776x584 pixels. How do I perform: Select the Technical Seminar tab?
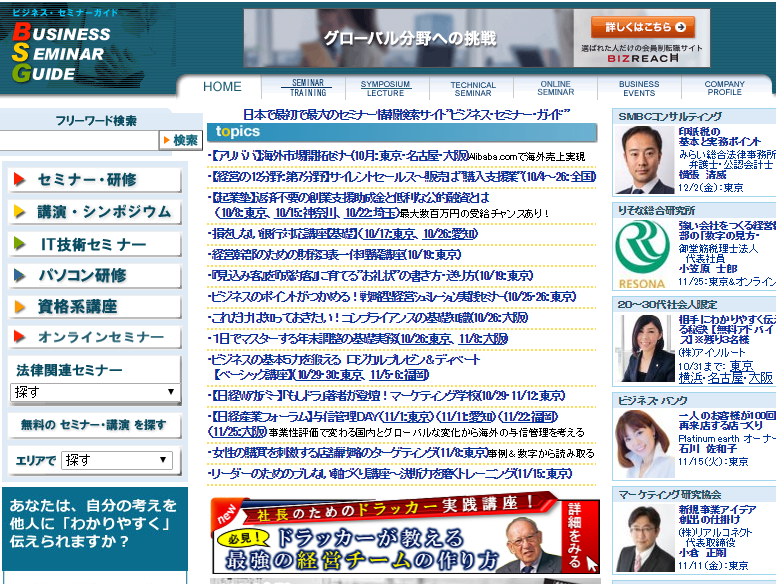[473, 89]
